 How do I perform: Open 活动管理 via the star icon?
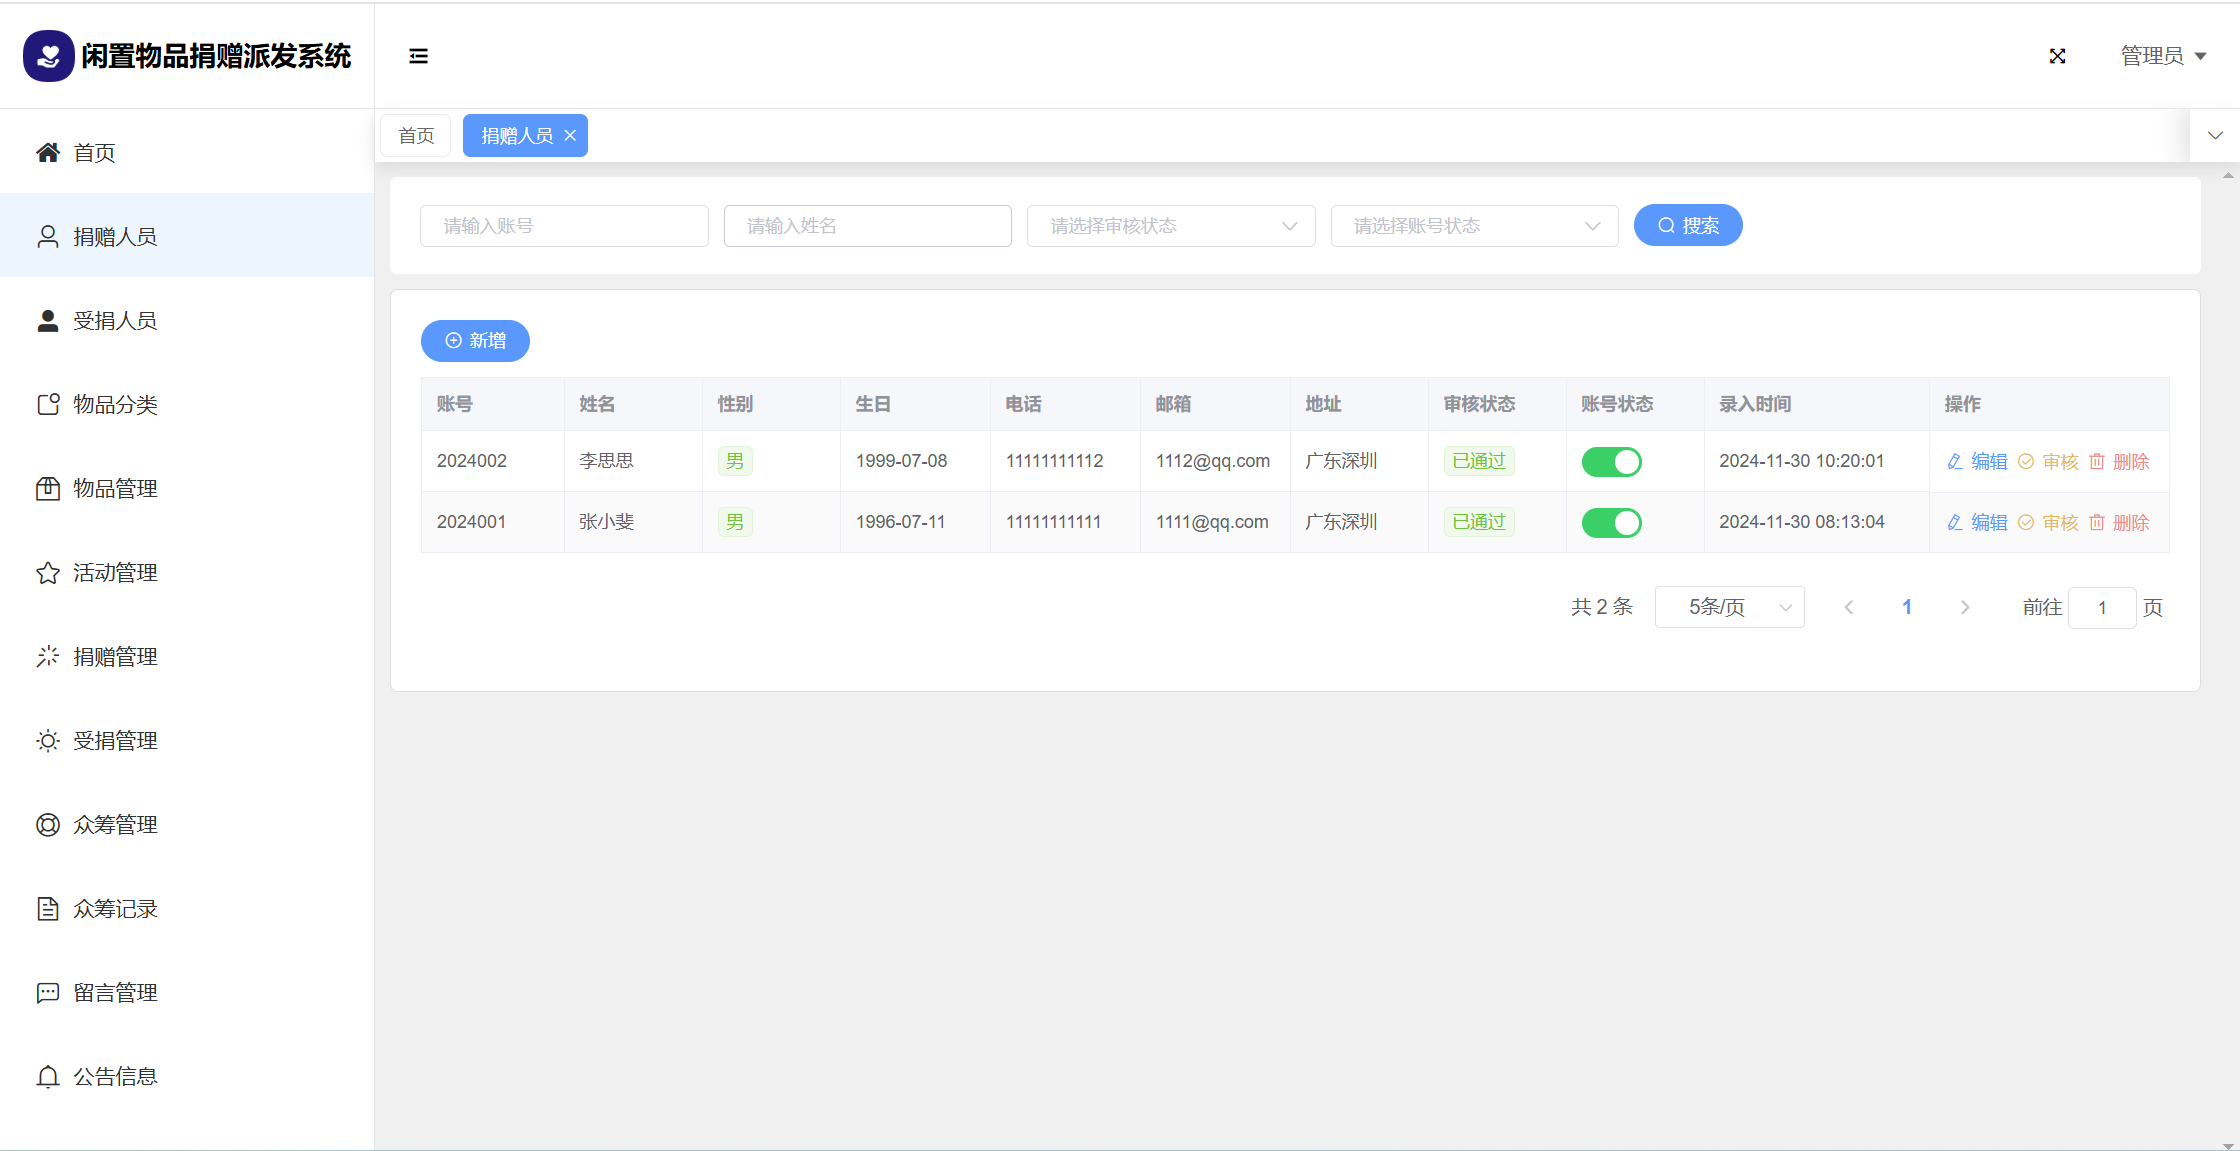(x=47, y=573)
